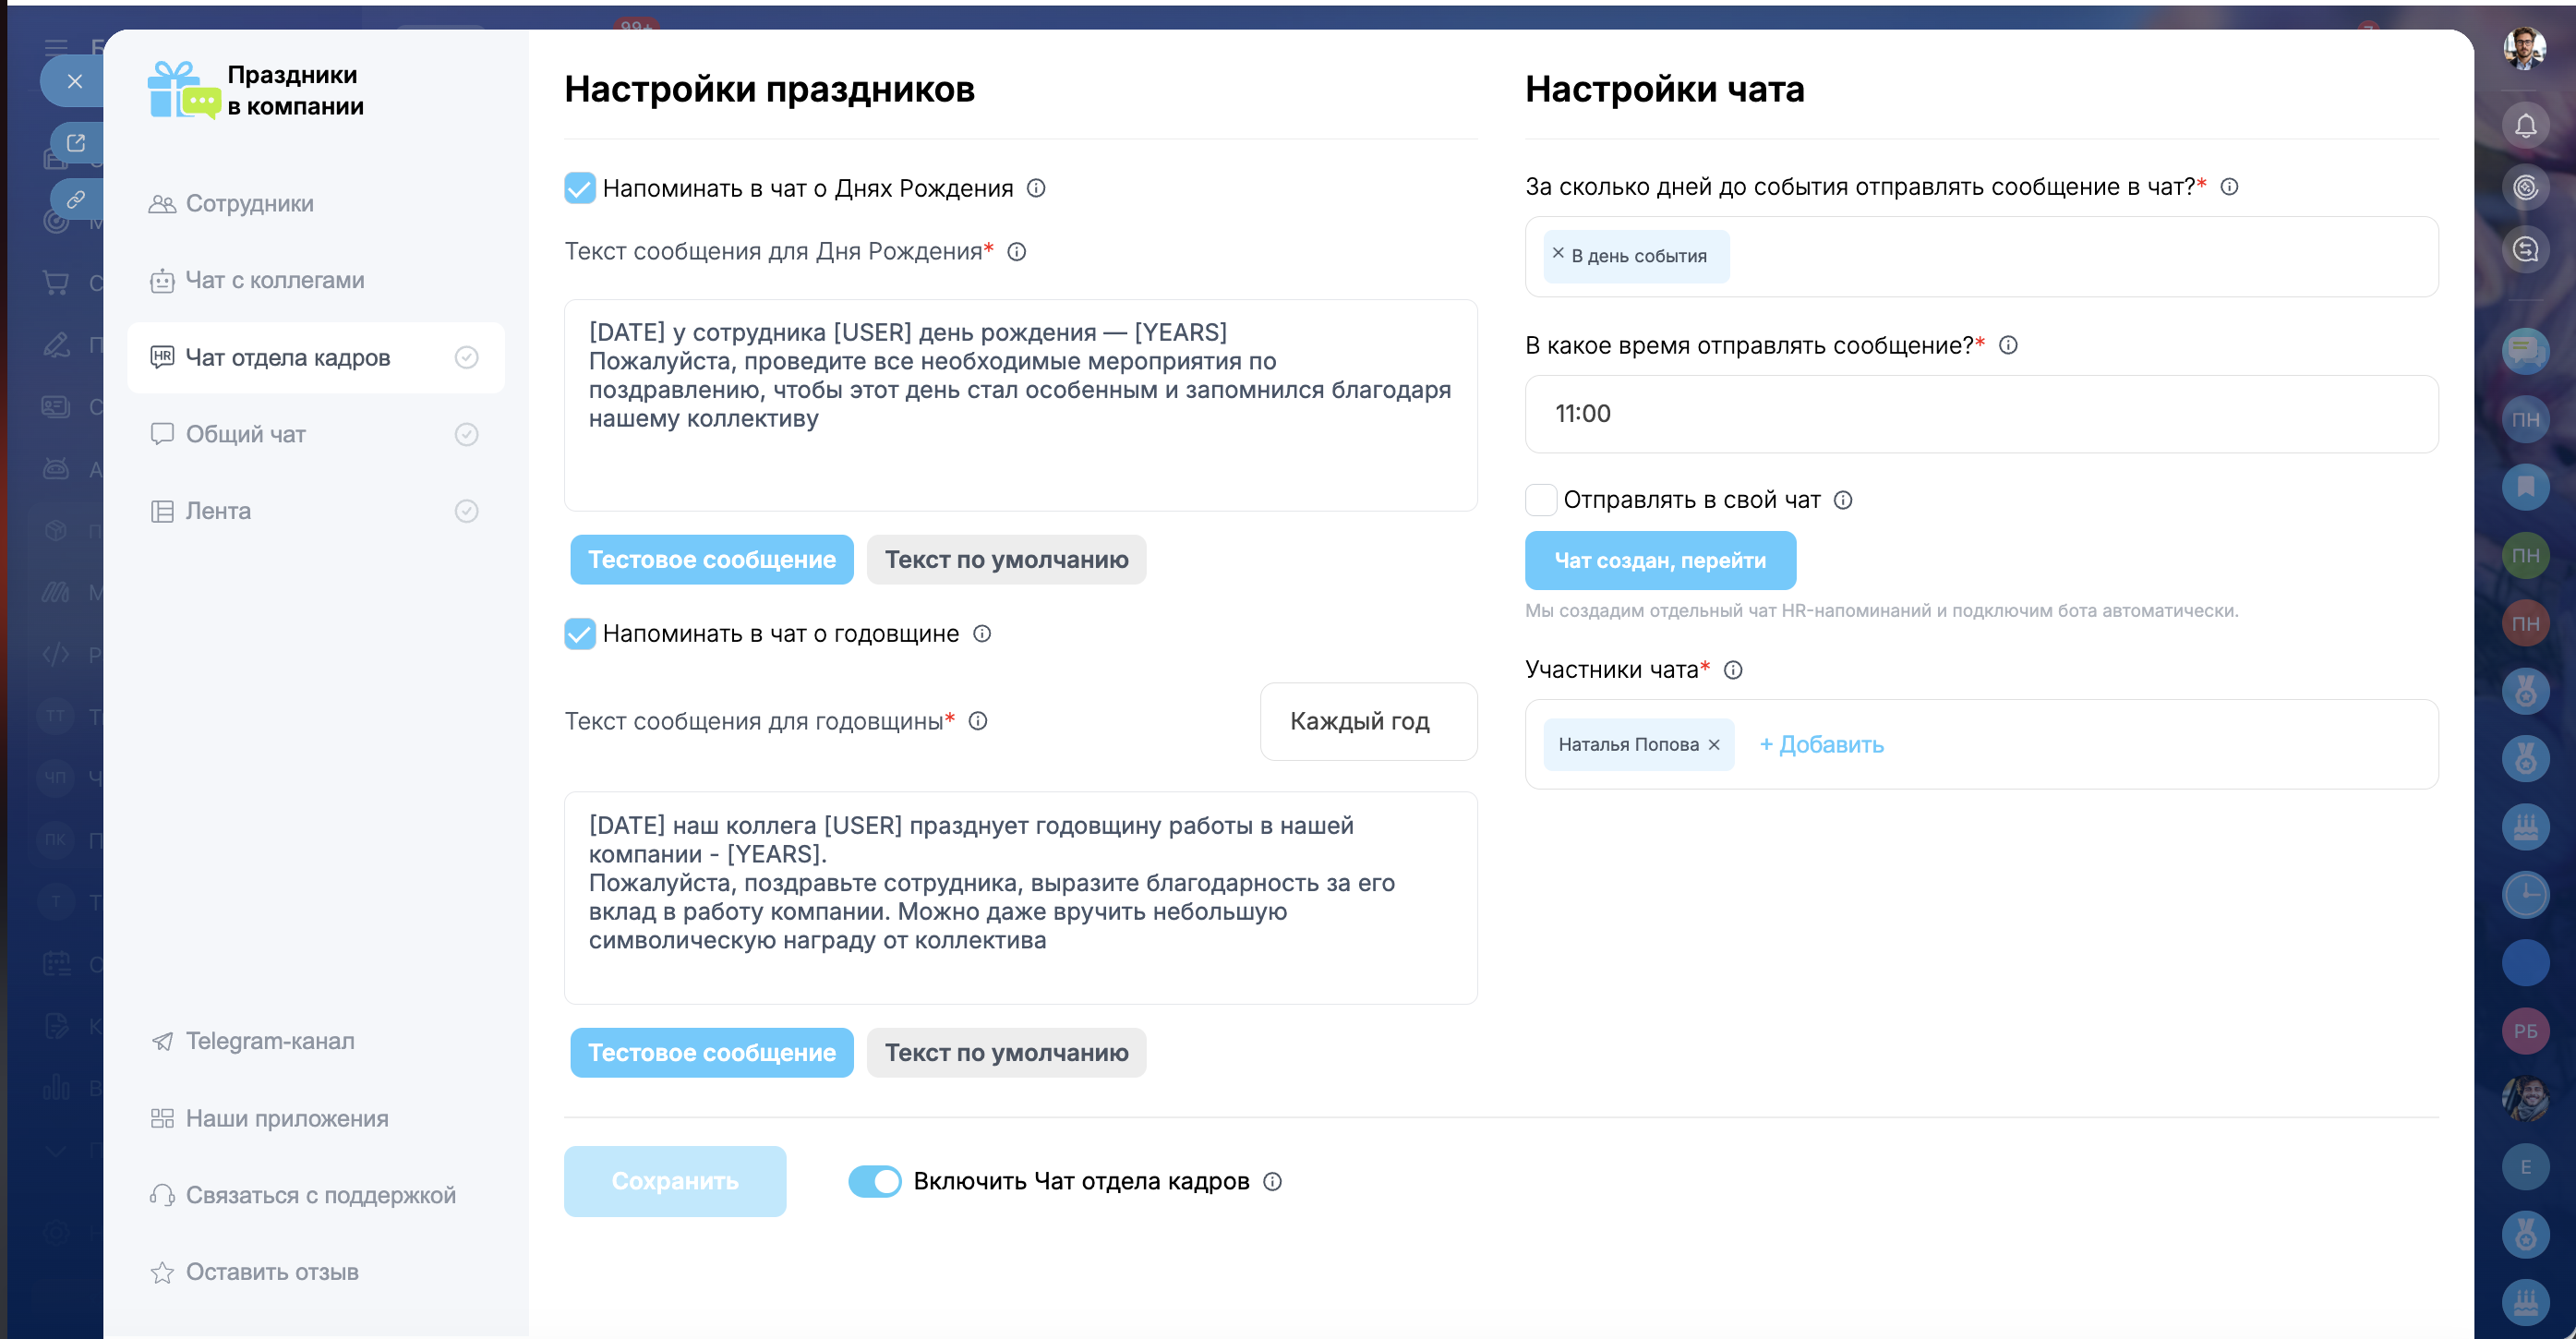Open 'Сотрудники' section in sidebar
Screen dimensions: 2576x1339
click(250, 204)
